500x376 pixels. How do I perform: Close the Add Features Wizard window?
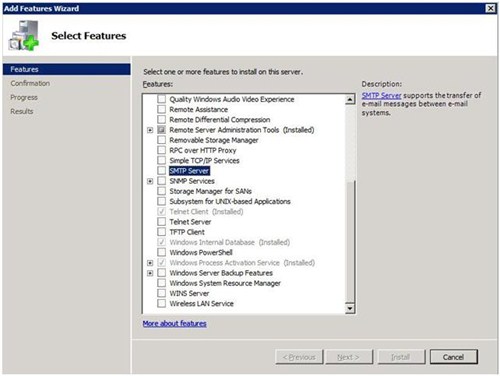coord(490,8)
